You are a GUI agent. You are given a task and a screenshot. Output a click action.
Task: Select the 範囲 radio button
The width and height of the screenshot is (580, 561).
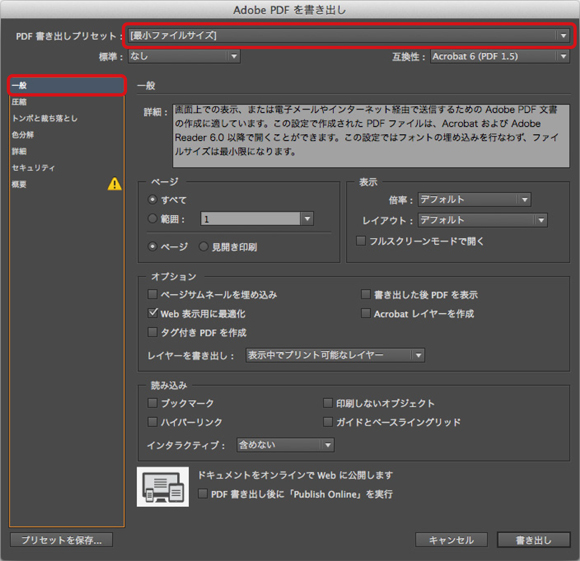(152, 219)
